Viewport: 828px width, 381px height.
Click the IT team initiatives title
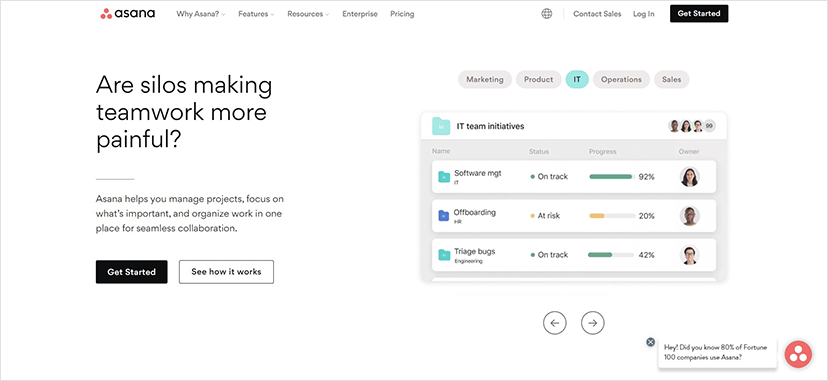pos(490,126)
